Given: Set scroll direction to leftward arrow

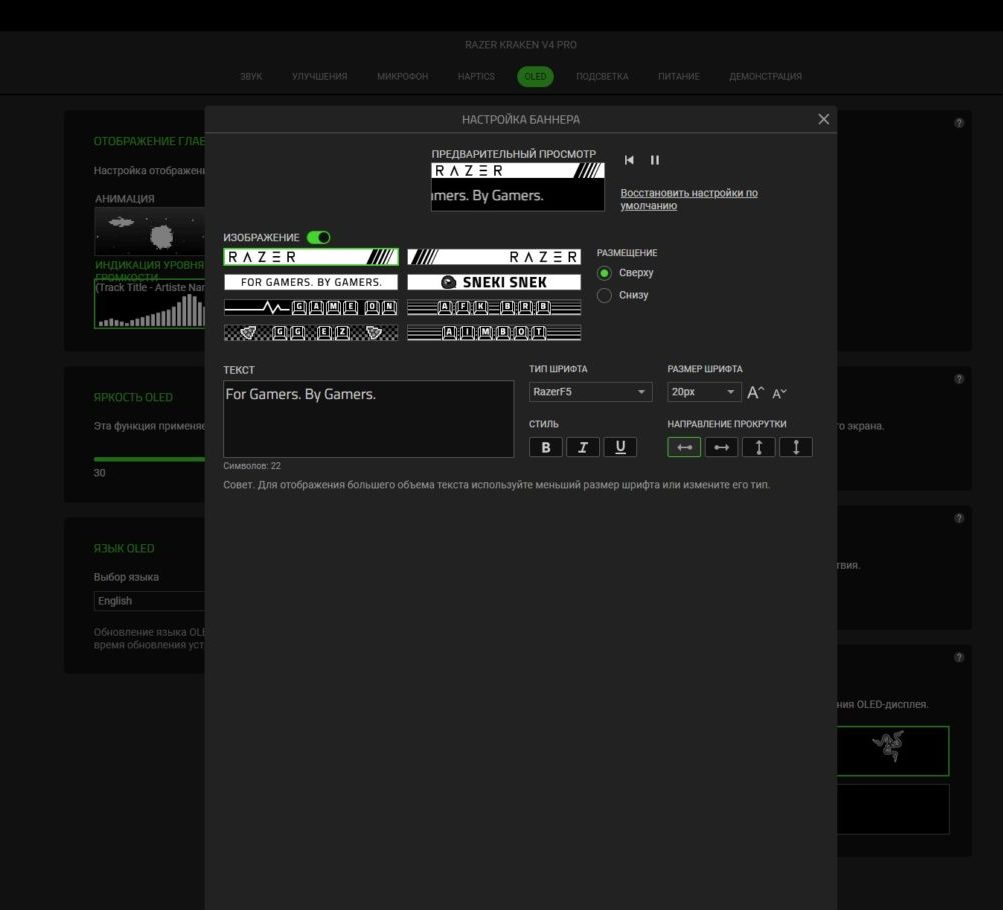Looking at the screenshot, I should tap(684, 447).
